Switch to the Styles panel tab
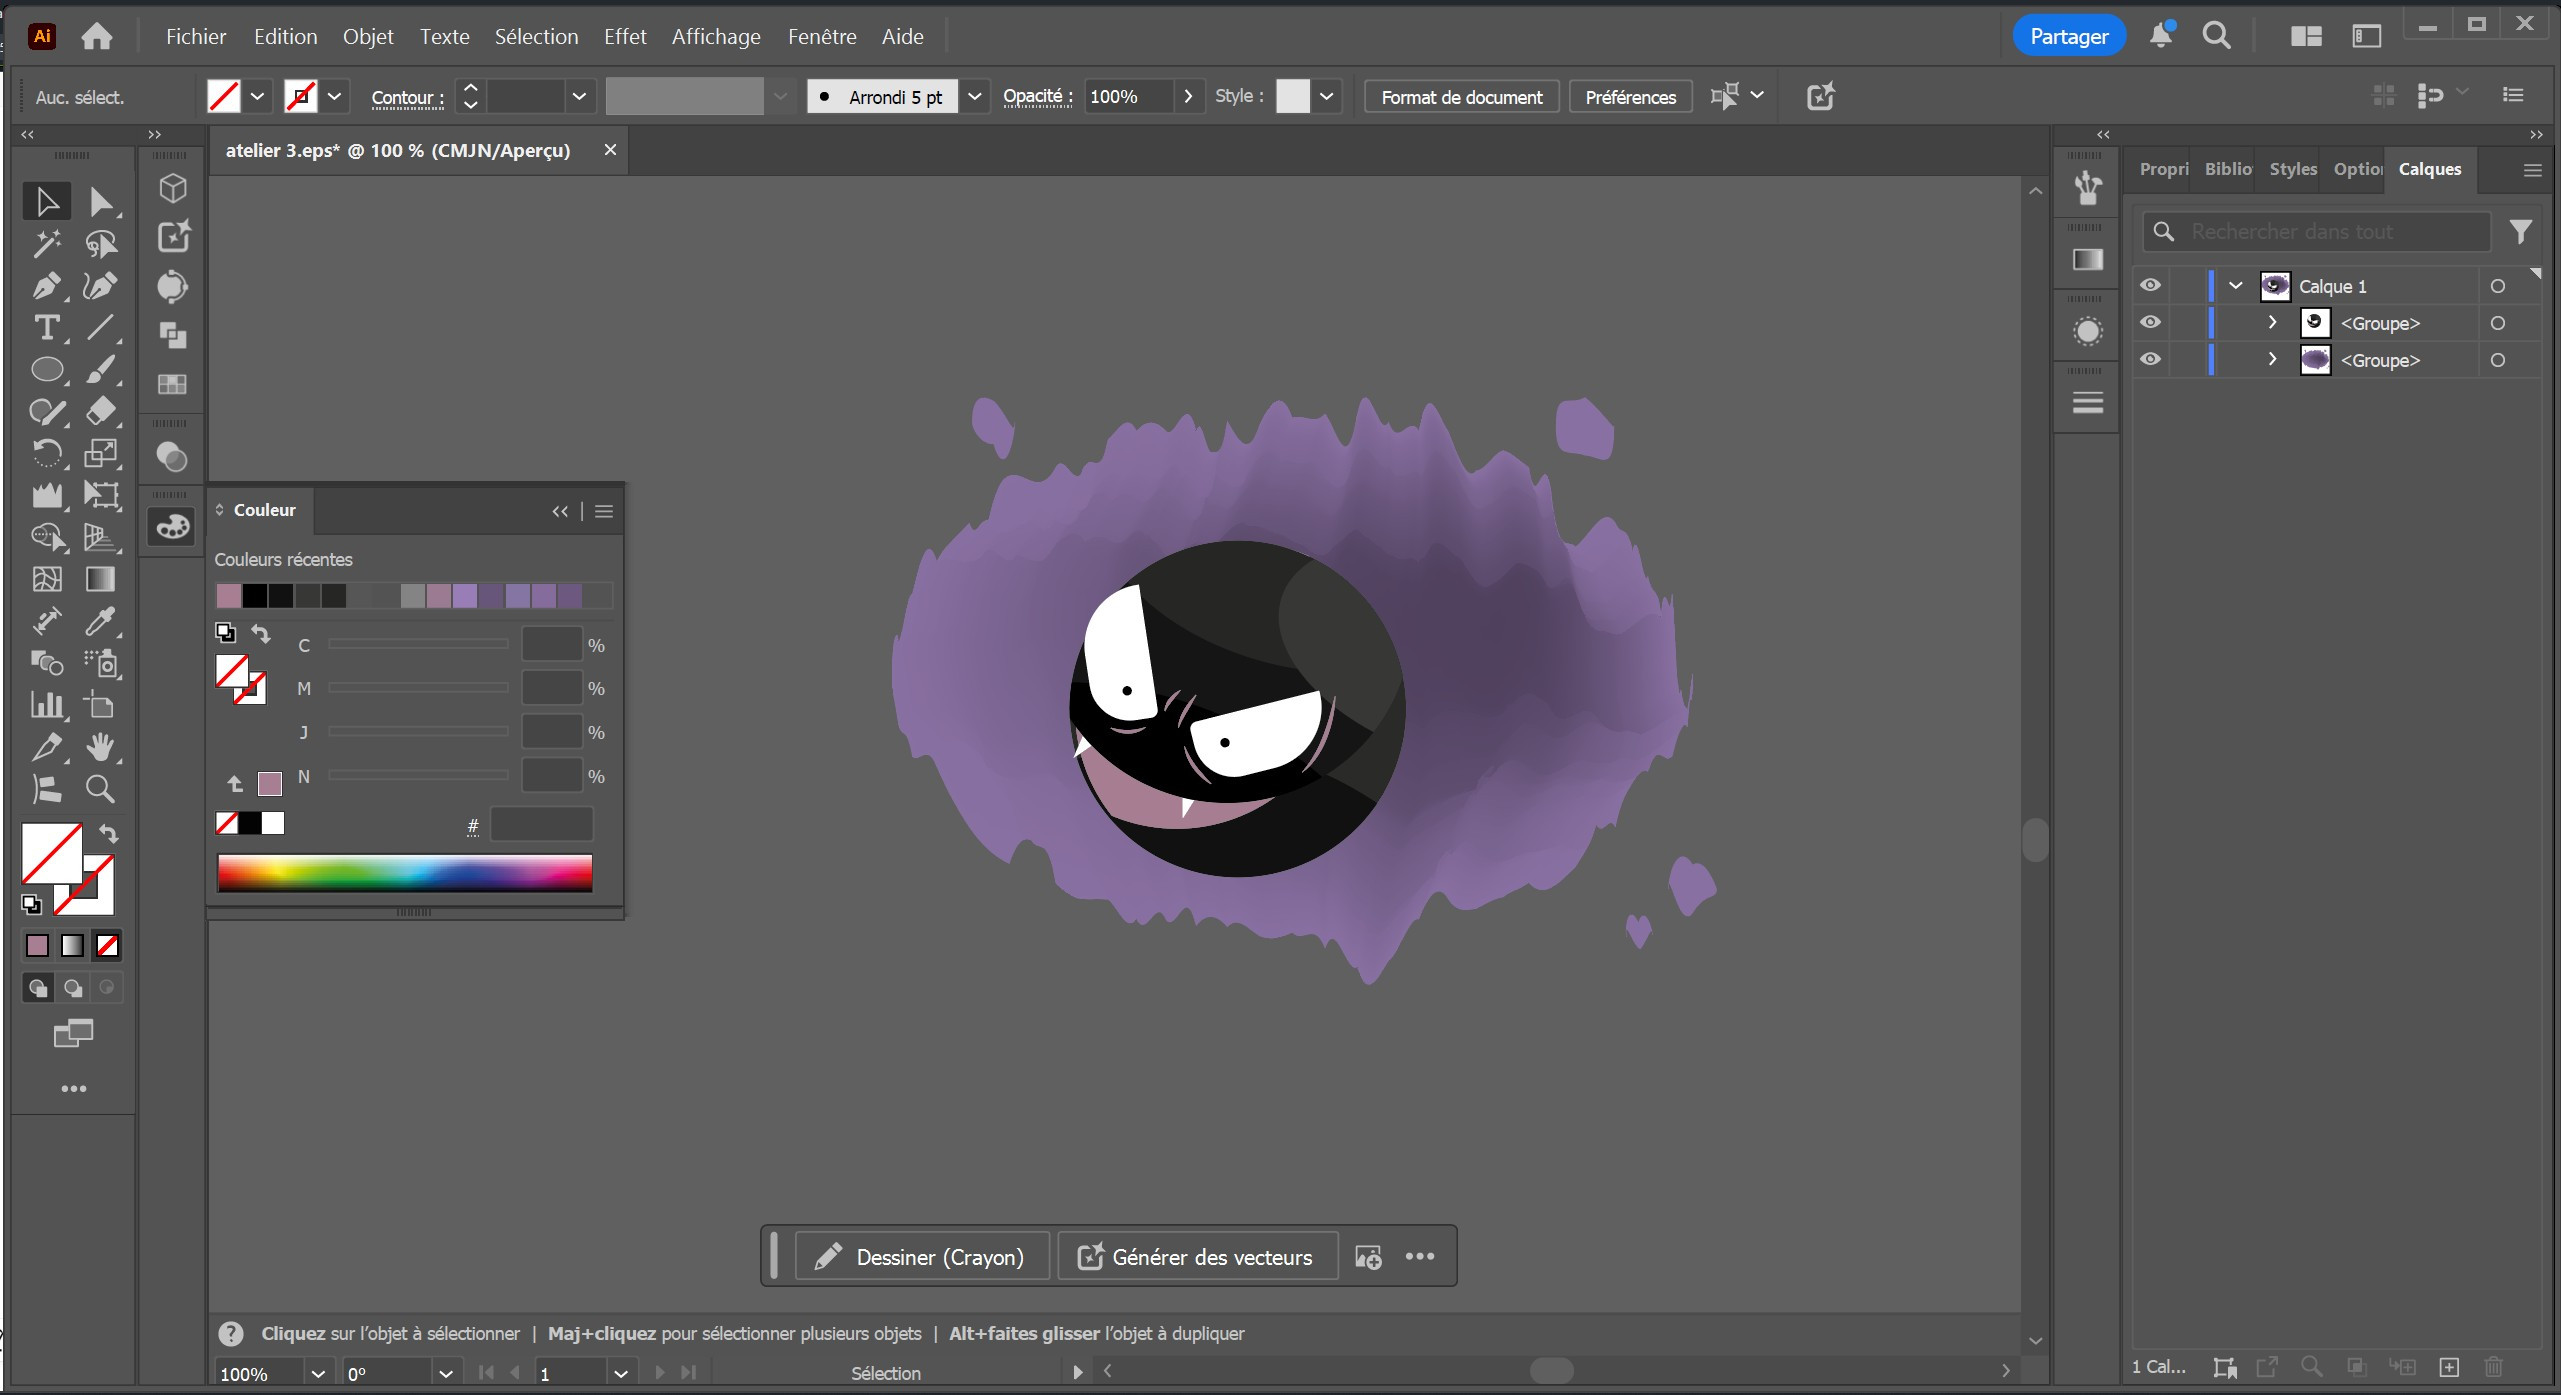This screenshot has height=1395, width=2561. (x=2292, y=169)
